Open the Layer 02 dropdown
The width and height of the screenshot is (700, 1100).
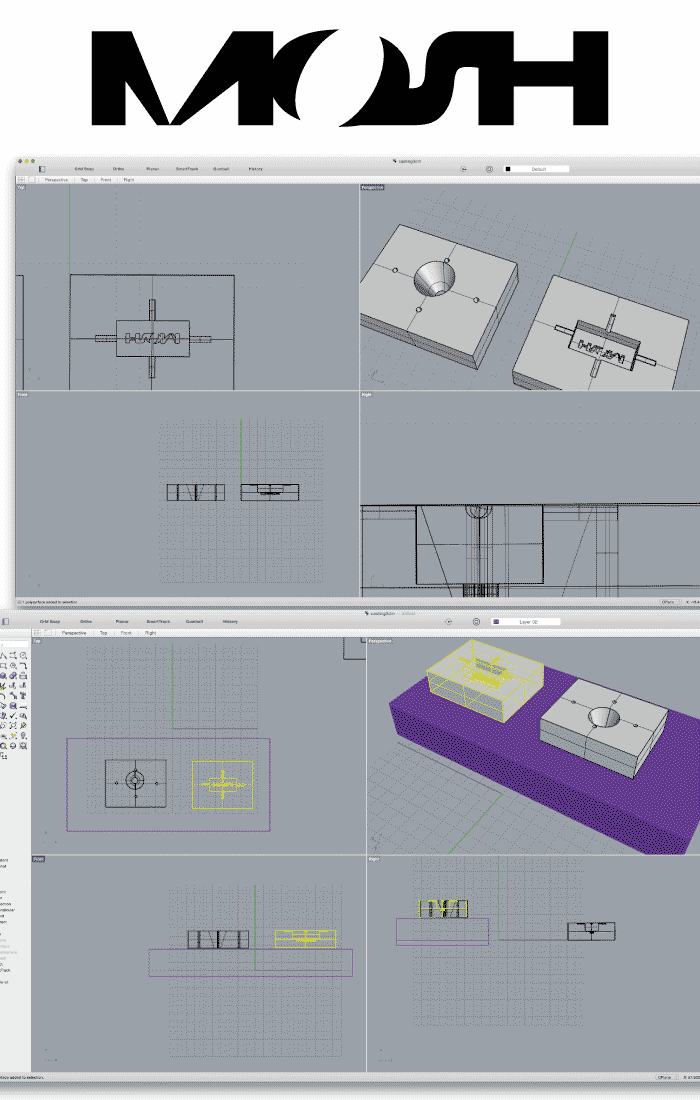tap(526, 622)
